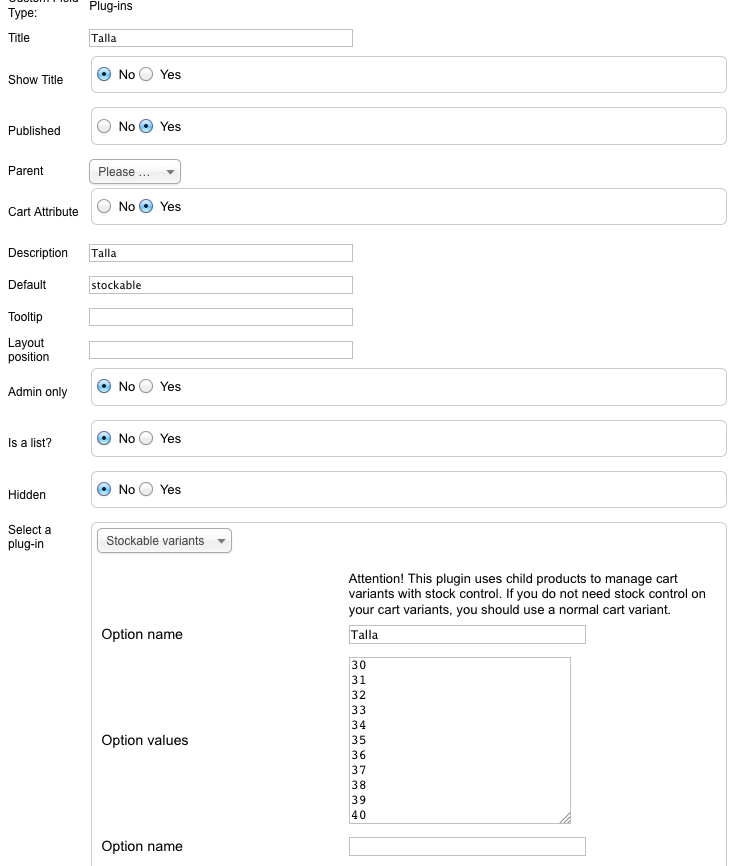The height and width of the screenshot is (866, 735).
Task: Click the empty second Option name field
Action: coord(467,847)
